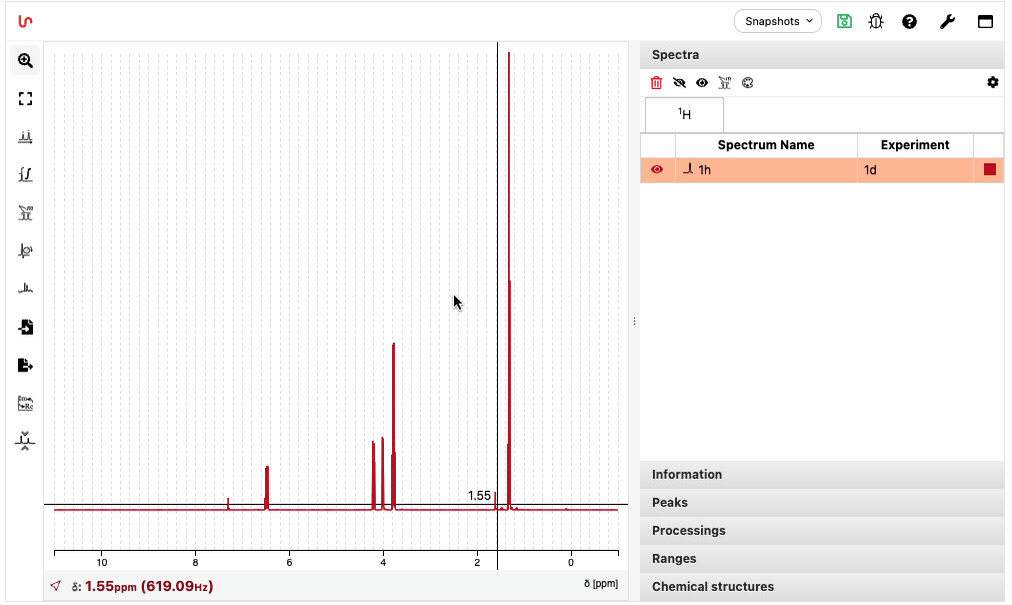1012x605 pixels.
Task: Click the bug report icon
Action: 876,20
